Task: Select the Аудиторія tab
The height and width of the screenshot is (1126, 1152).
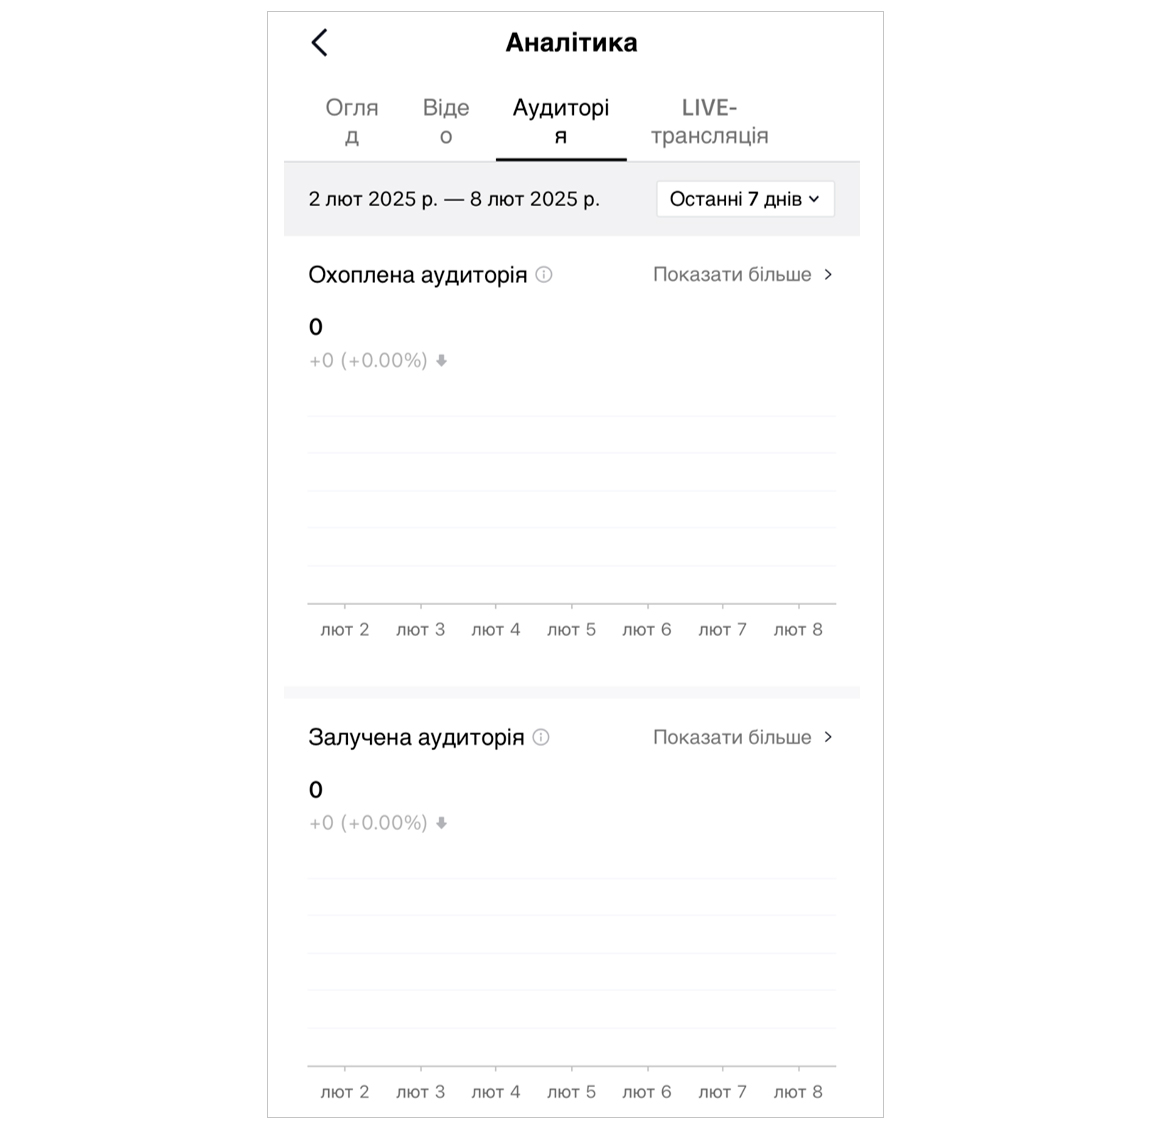Action: tap(561, 122)
